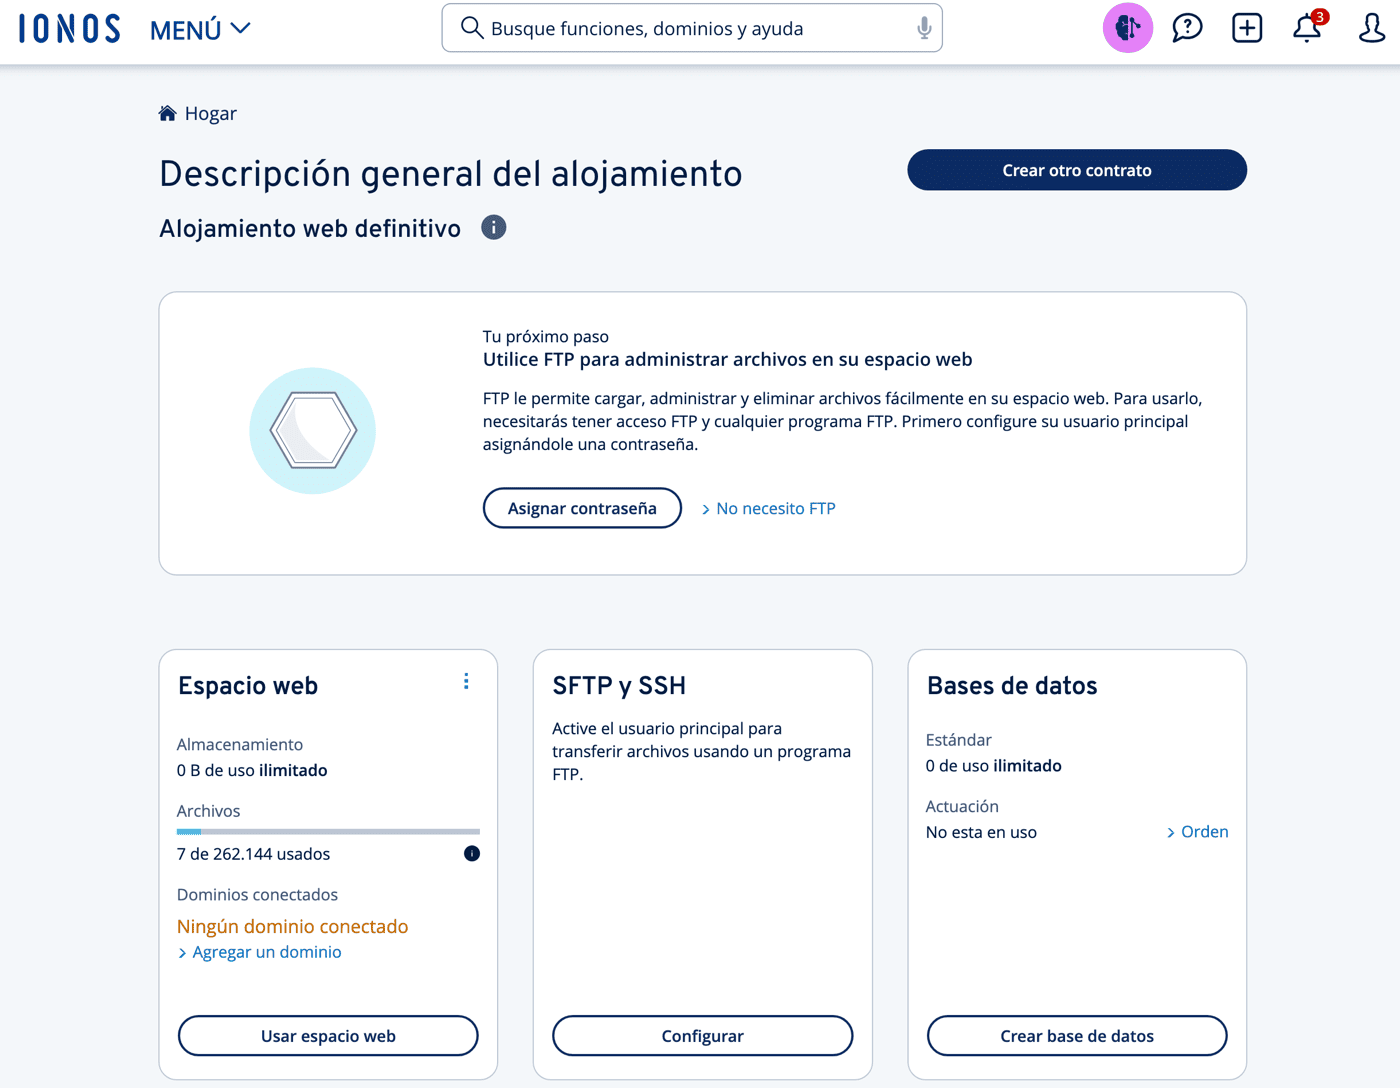Click 'Utilice FTP para administrar archivos' heading
This screenshot has height=1088, width=1400.
pos(728,359)
